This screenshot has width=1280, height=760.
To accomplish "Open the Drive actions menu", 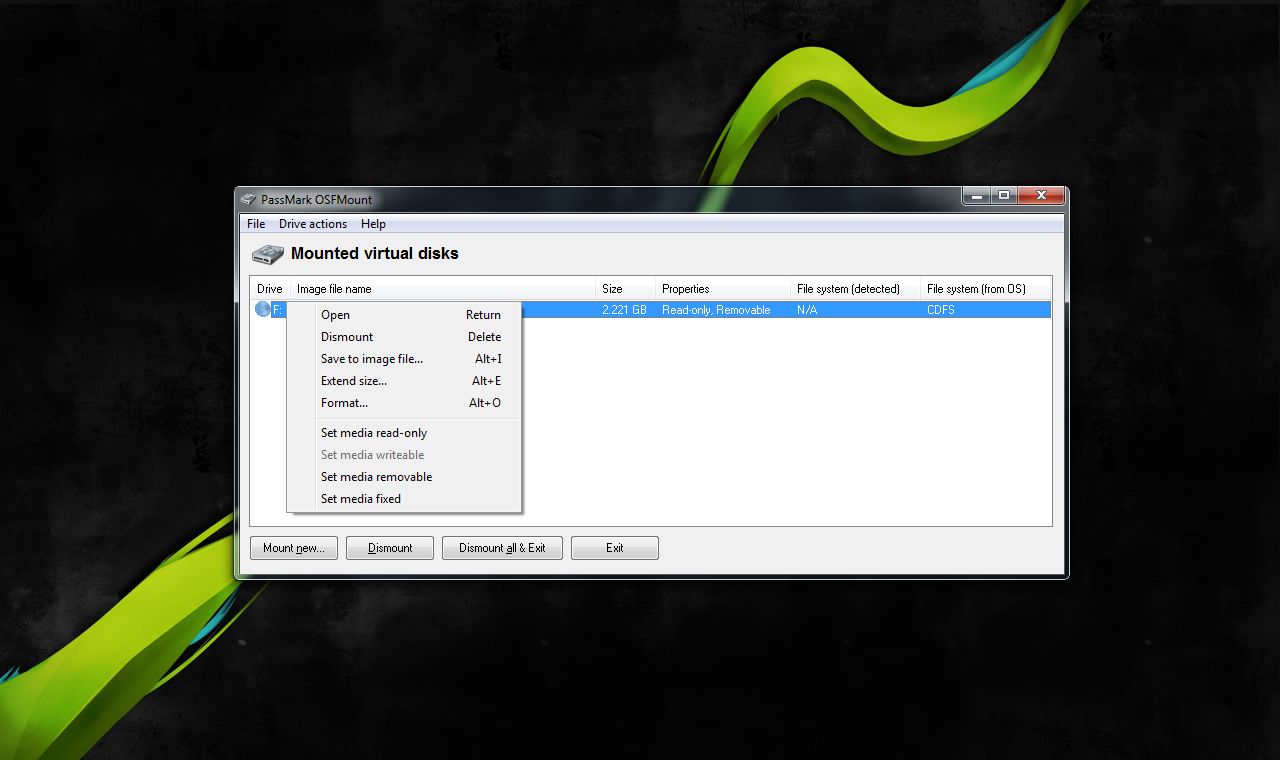I will pyautogui.click(x=313, y=224).
